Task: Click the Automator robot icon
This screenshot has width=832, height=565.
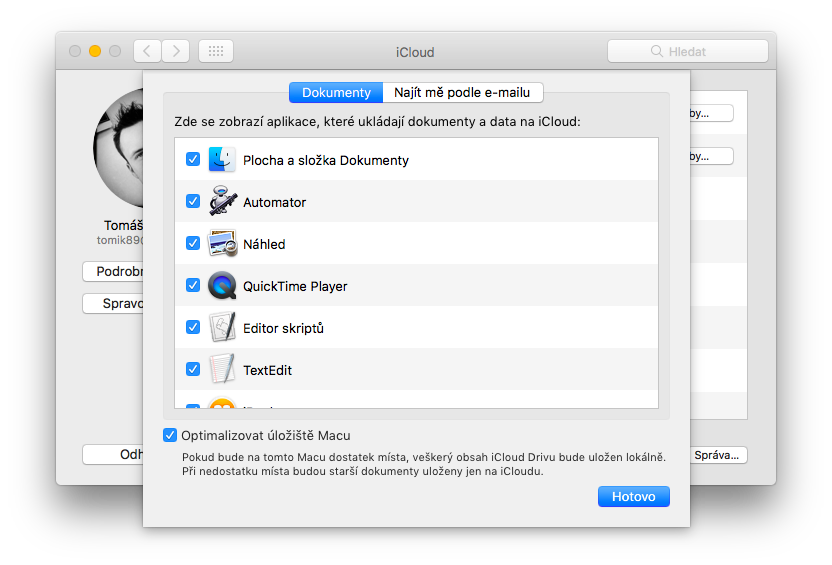Action: 222,202
